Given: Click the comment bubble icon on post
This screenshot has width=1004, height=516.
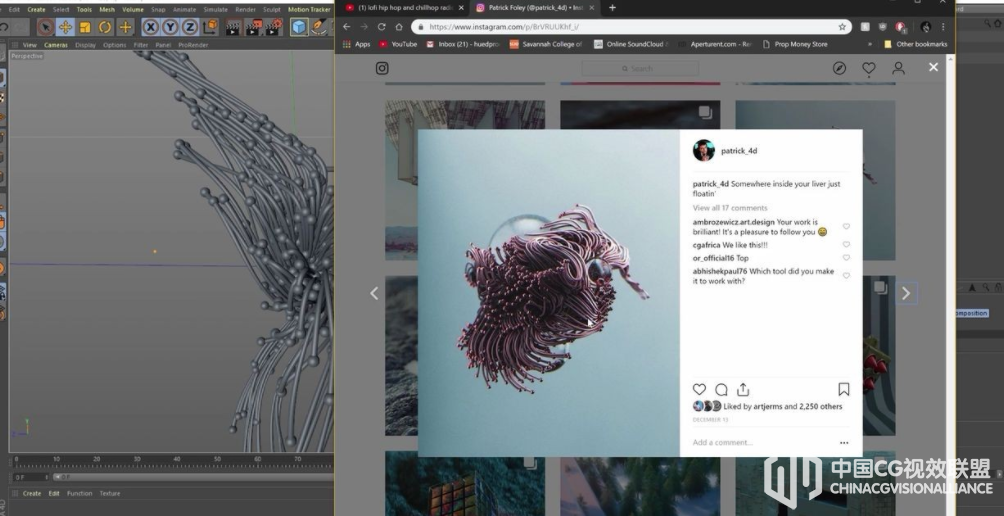Looking at the screenshot, I should tap(721, 389).
